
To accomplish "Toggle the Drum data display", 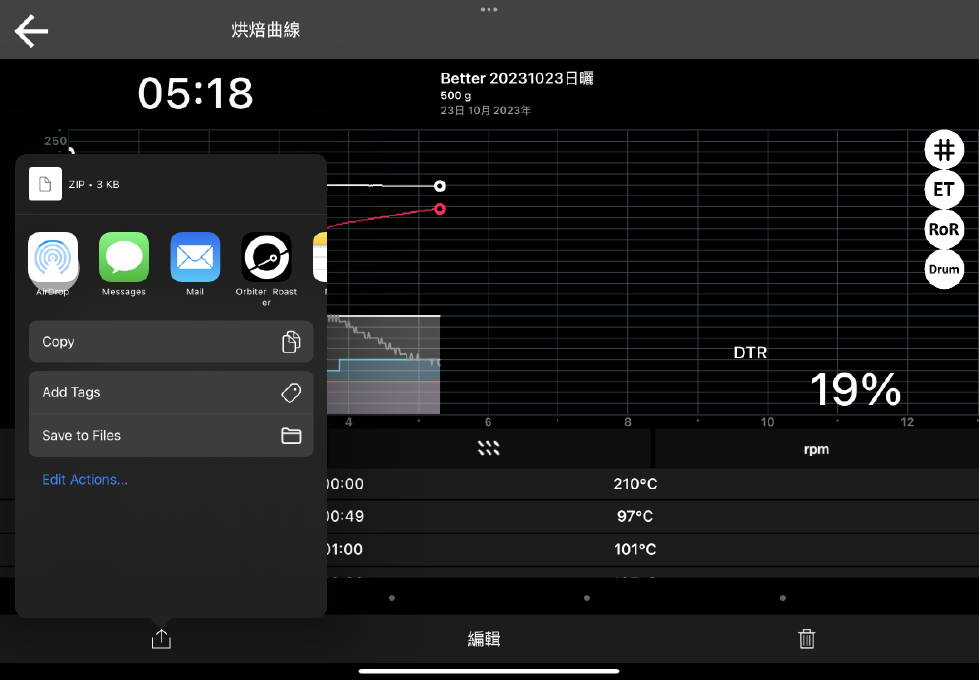I will pos(943,269).
